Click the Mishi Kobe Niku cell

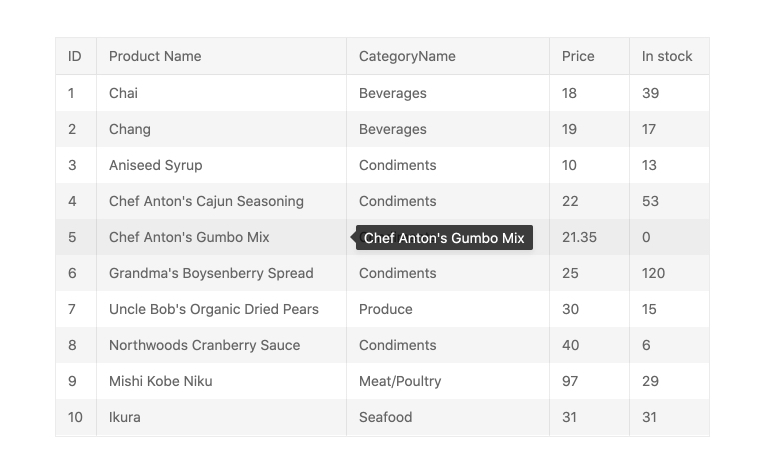coord(160,381)
